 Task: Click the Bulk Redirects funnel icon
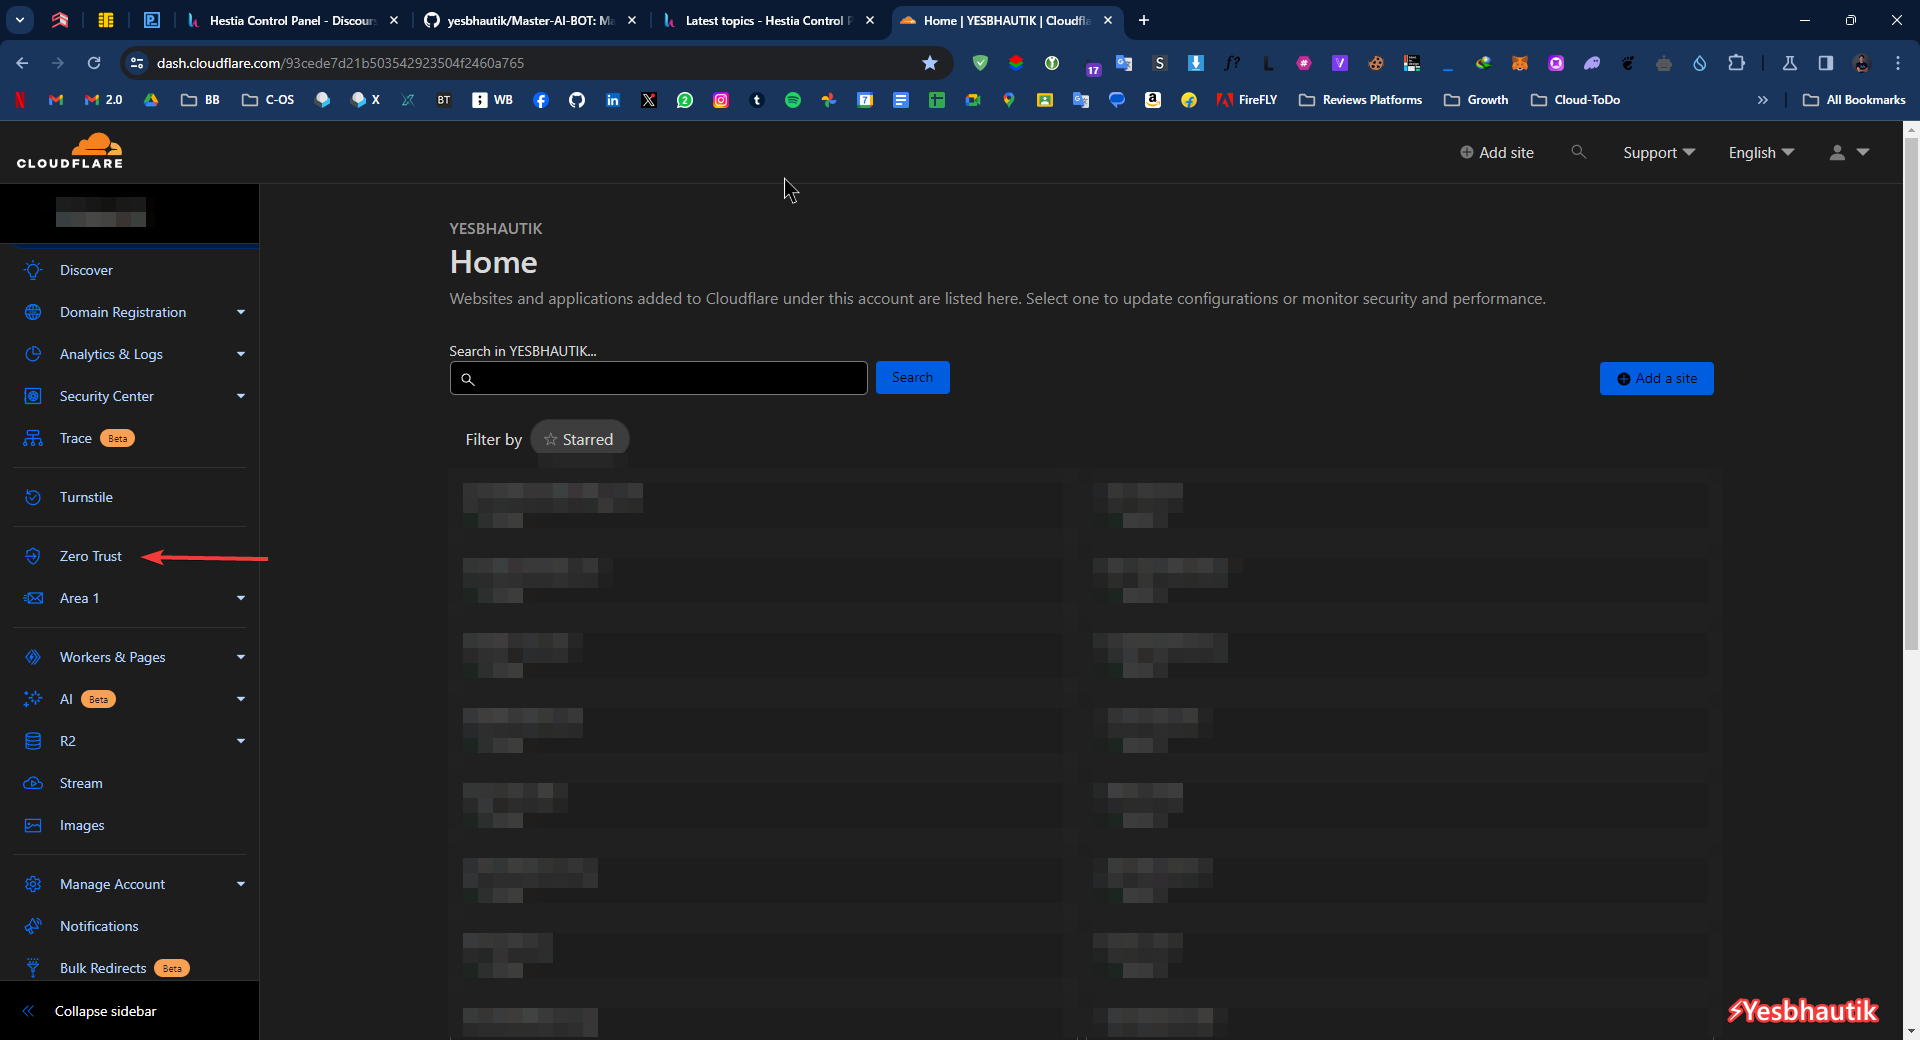(x=33, y=968)
